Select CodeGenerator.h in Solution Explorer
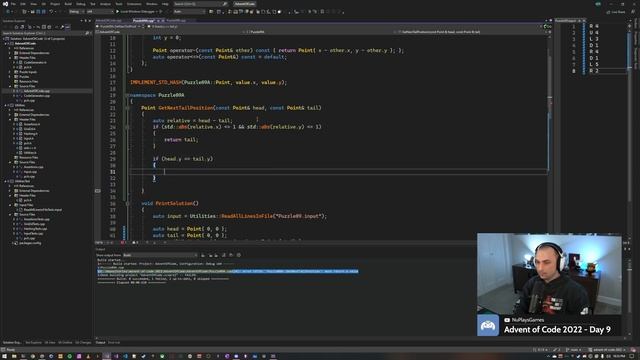The width and height of the screenshot is (640, 360). (35, 62)
